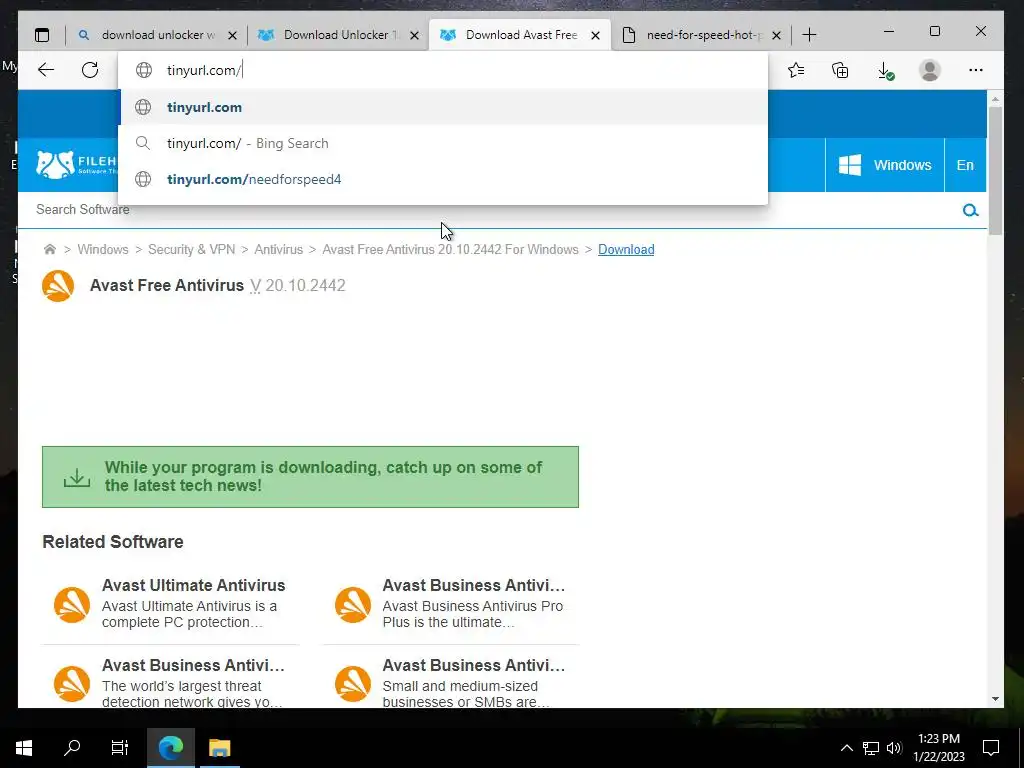Viewport: 1024px width, 768px height.
Task: Open taskbar Search magnifier
Action: click(x=72, y=748)
